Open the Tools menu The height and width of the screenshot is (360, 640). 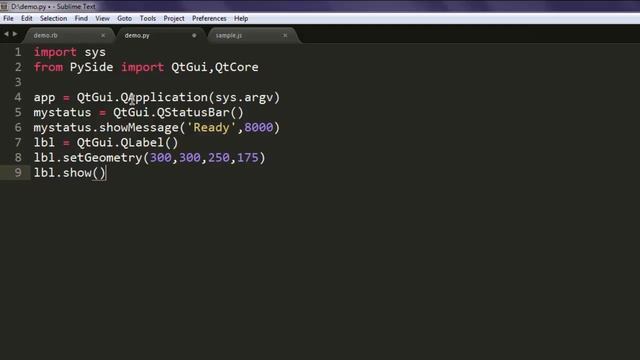[x=148, y=18]
